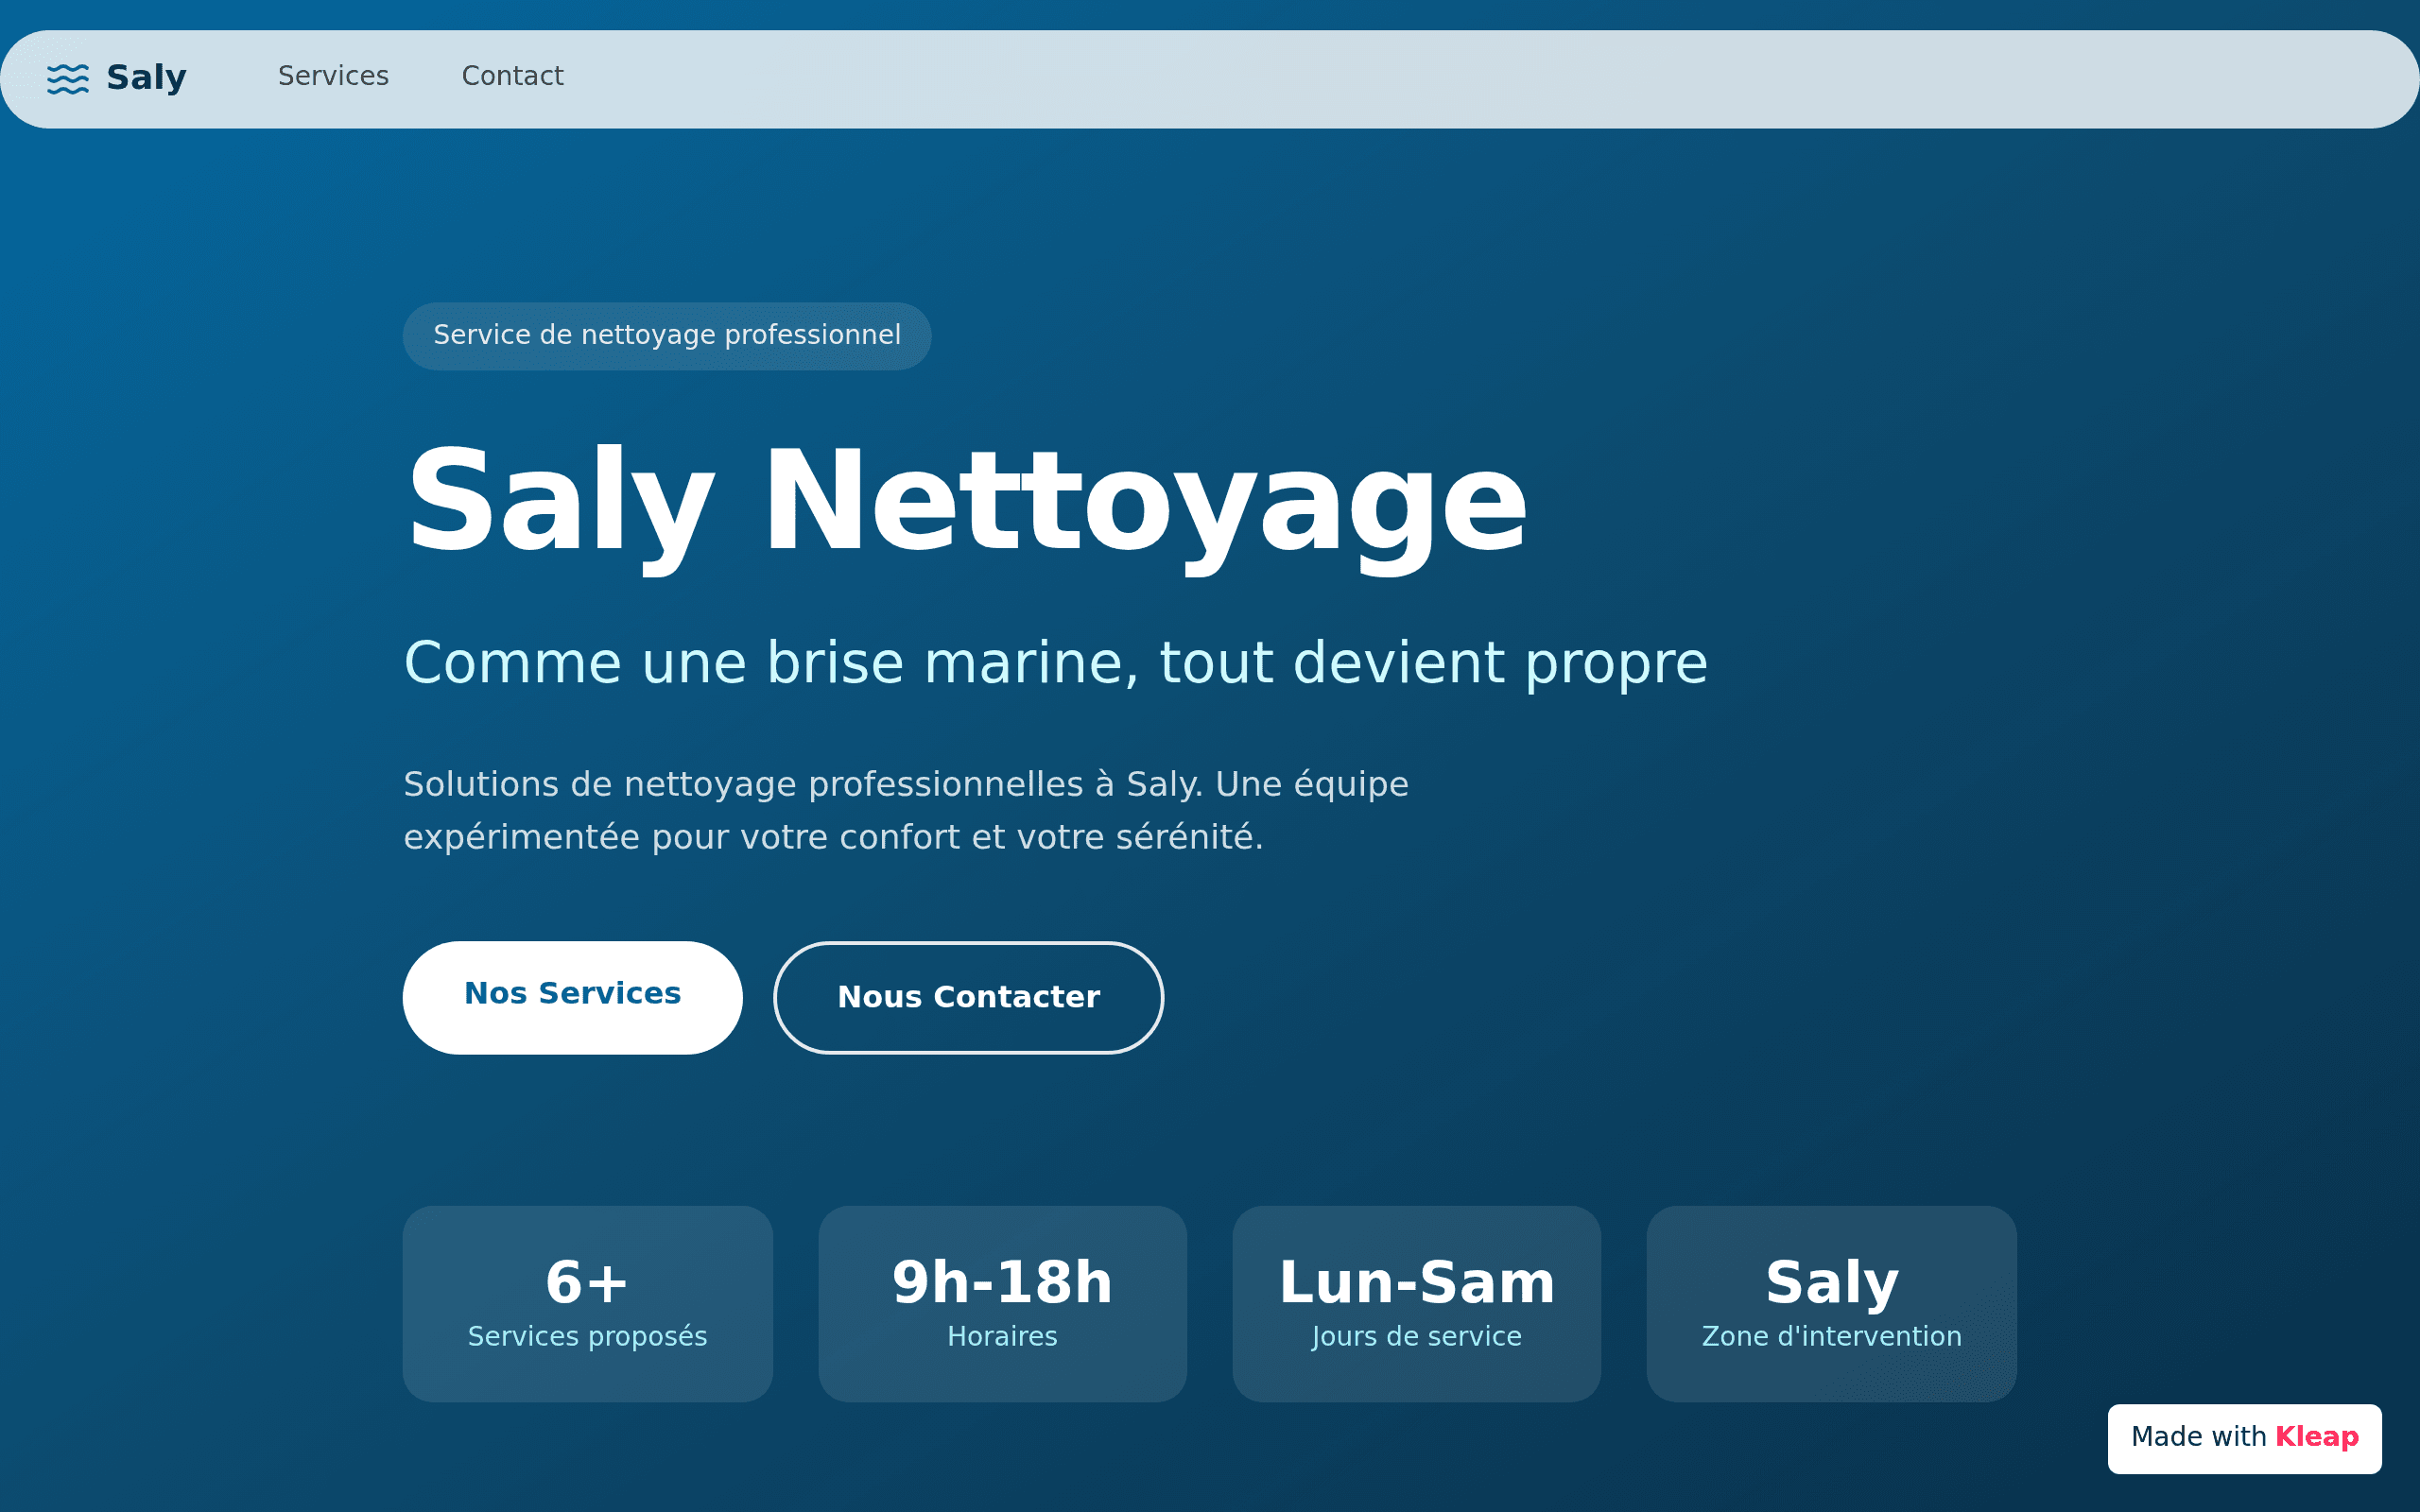Select the 9h-18h Horaires card

coord(1002,1303)
